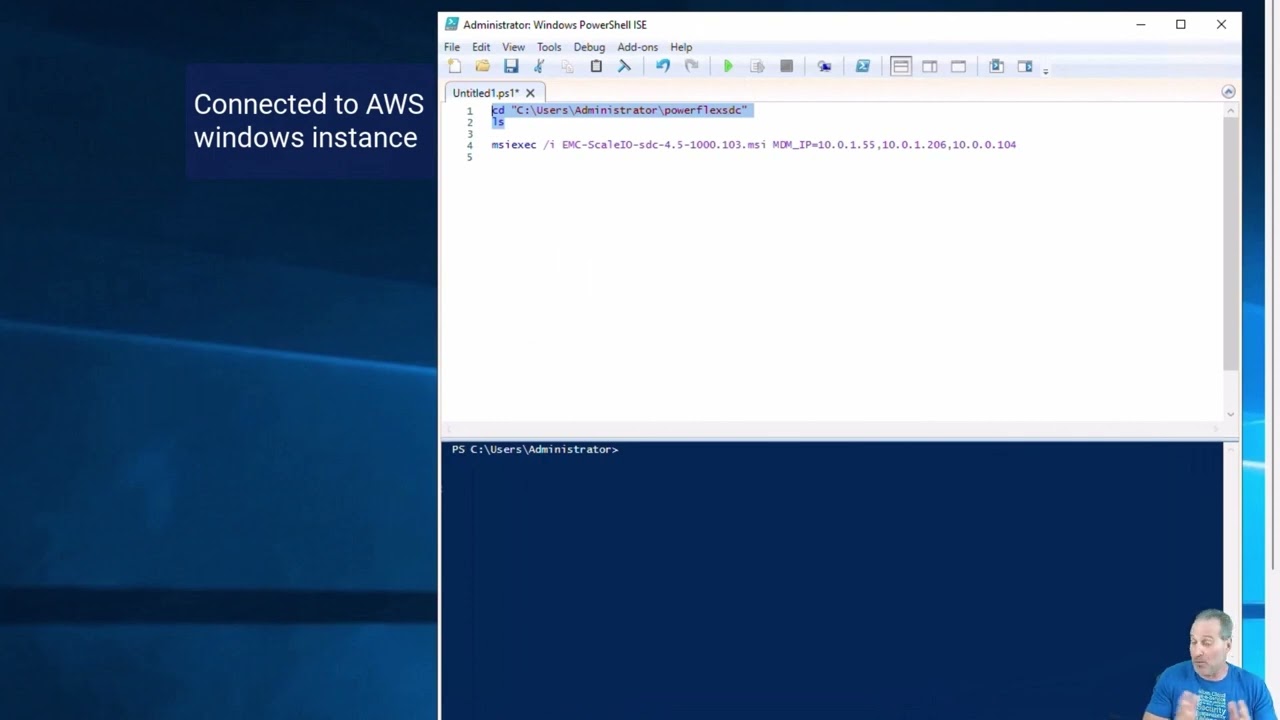Launch PowerShell.exe console icon
Screen dimensions: 1280x720
862,66
